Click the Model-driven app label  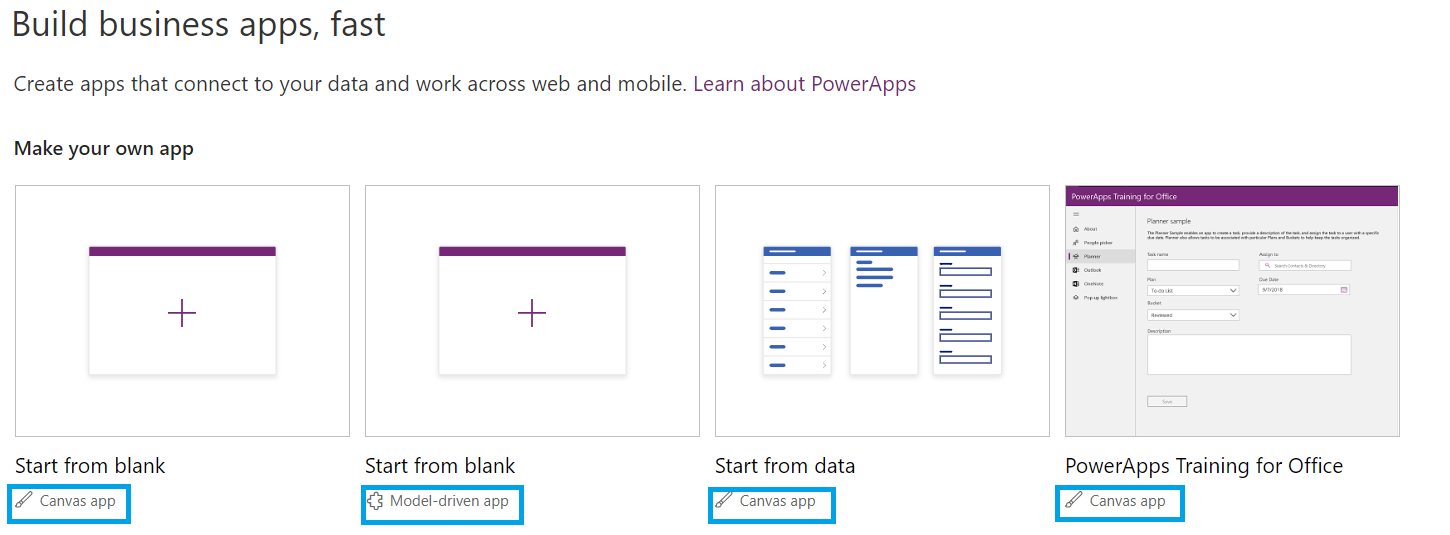point(449,501)
